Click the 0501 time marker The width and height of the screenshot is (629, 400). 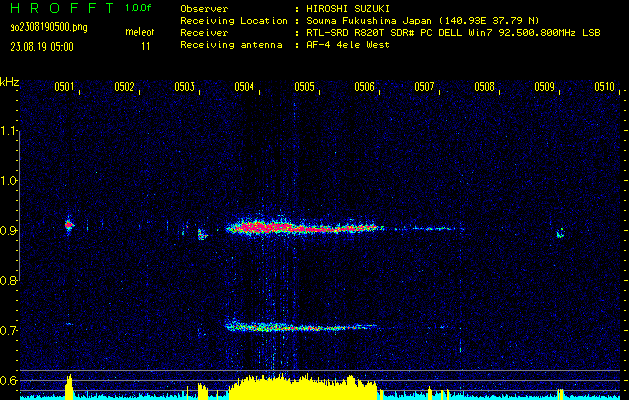point(64,87)
